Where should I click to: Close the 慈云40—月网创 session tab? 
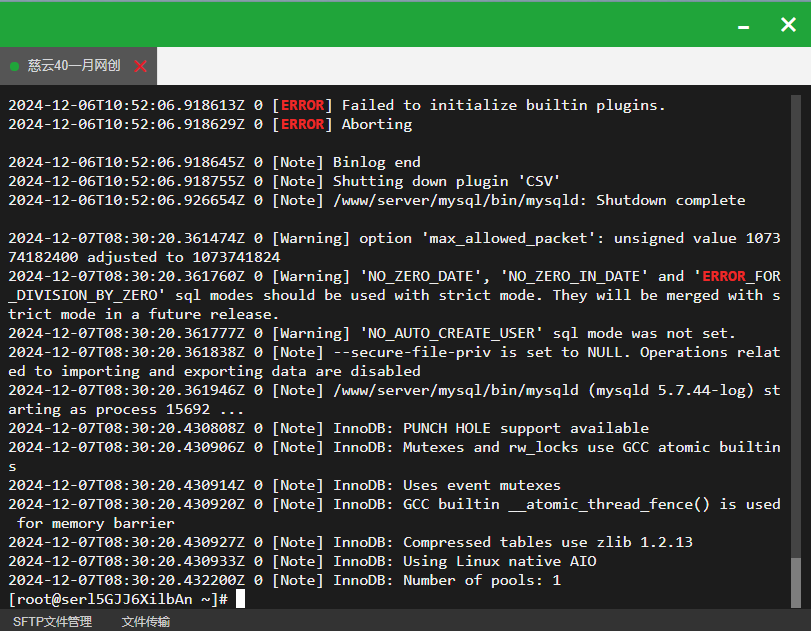pos(140,66)
